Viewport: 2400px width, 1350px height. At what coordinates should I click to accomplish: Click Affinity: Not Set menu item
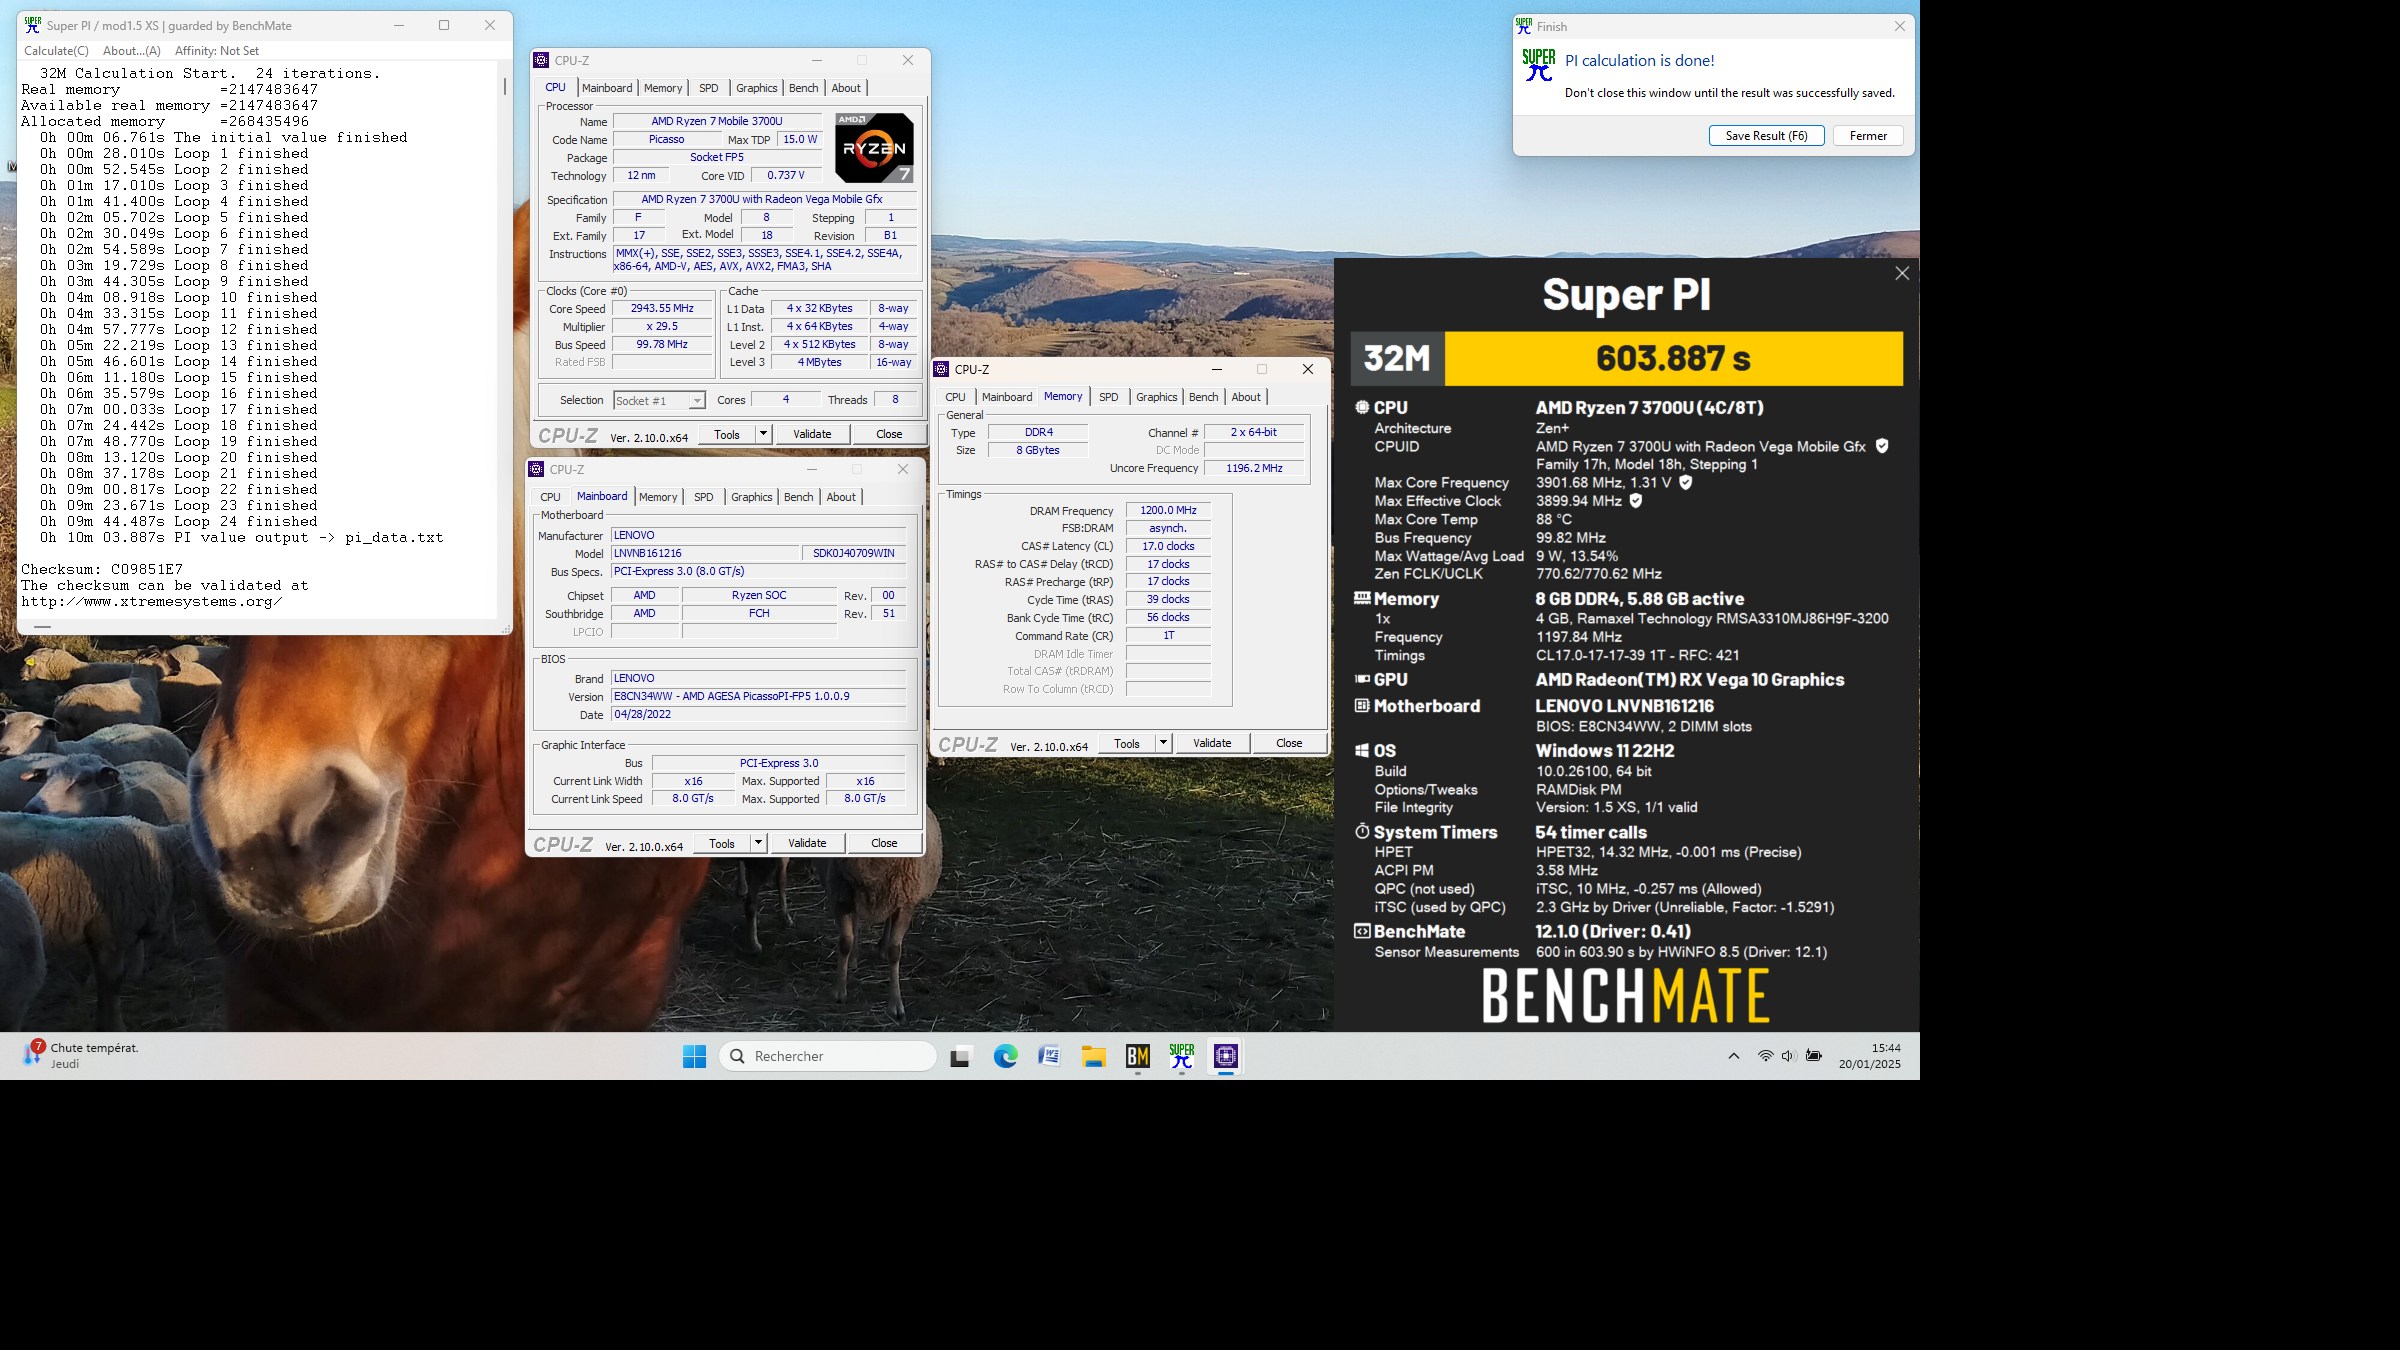coord(216,50)
